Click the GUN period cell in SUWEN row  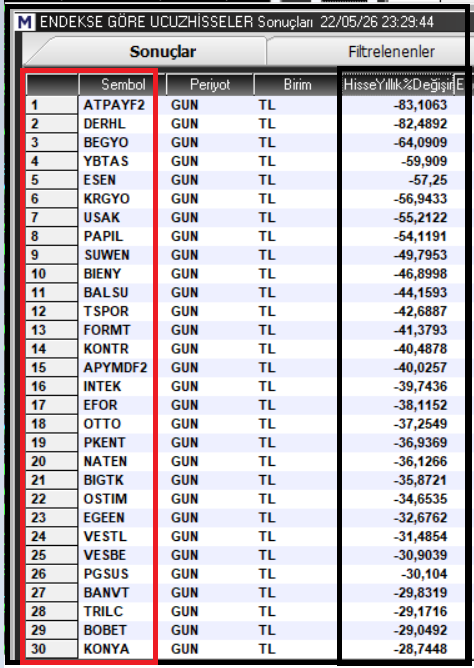(184, 255)
